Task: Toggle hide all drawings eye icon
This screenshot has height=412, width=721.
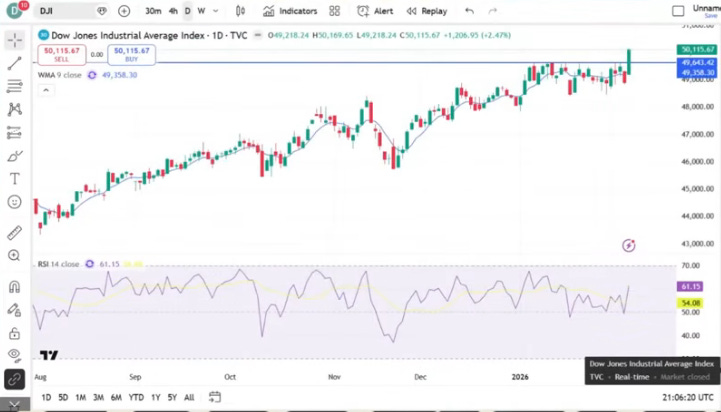Action: 14,355
